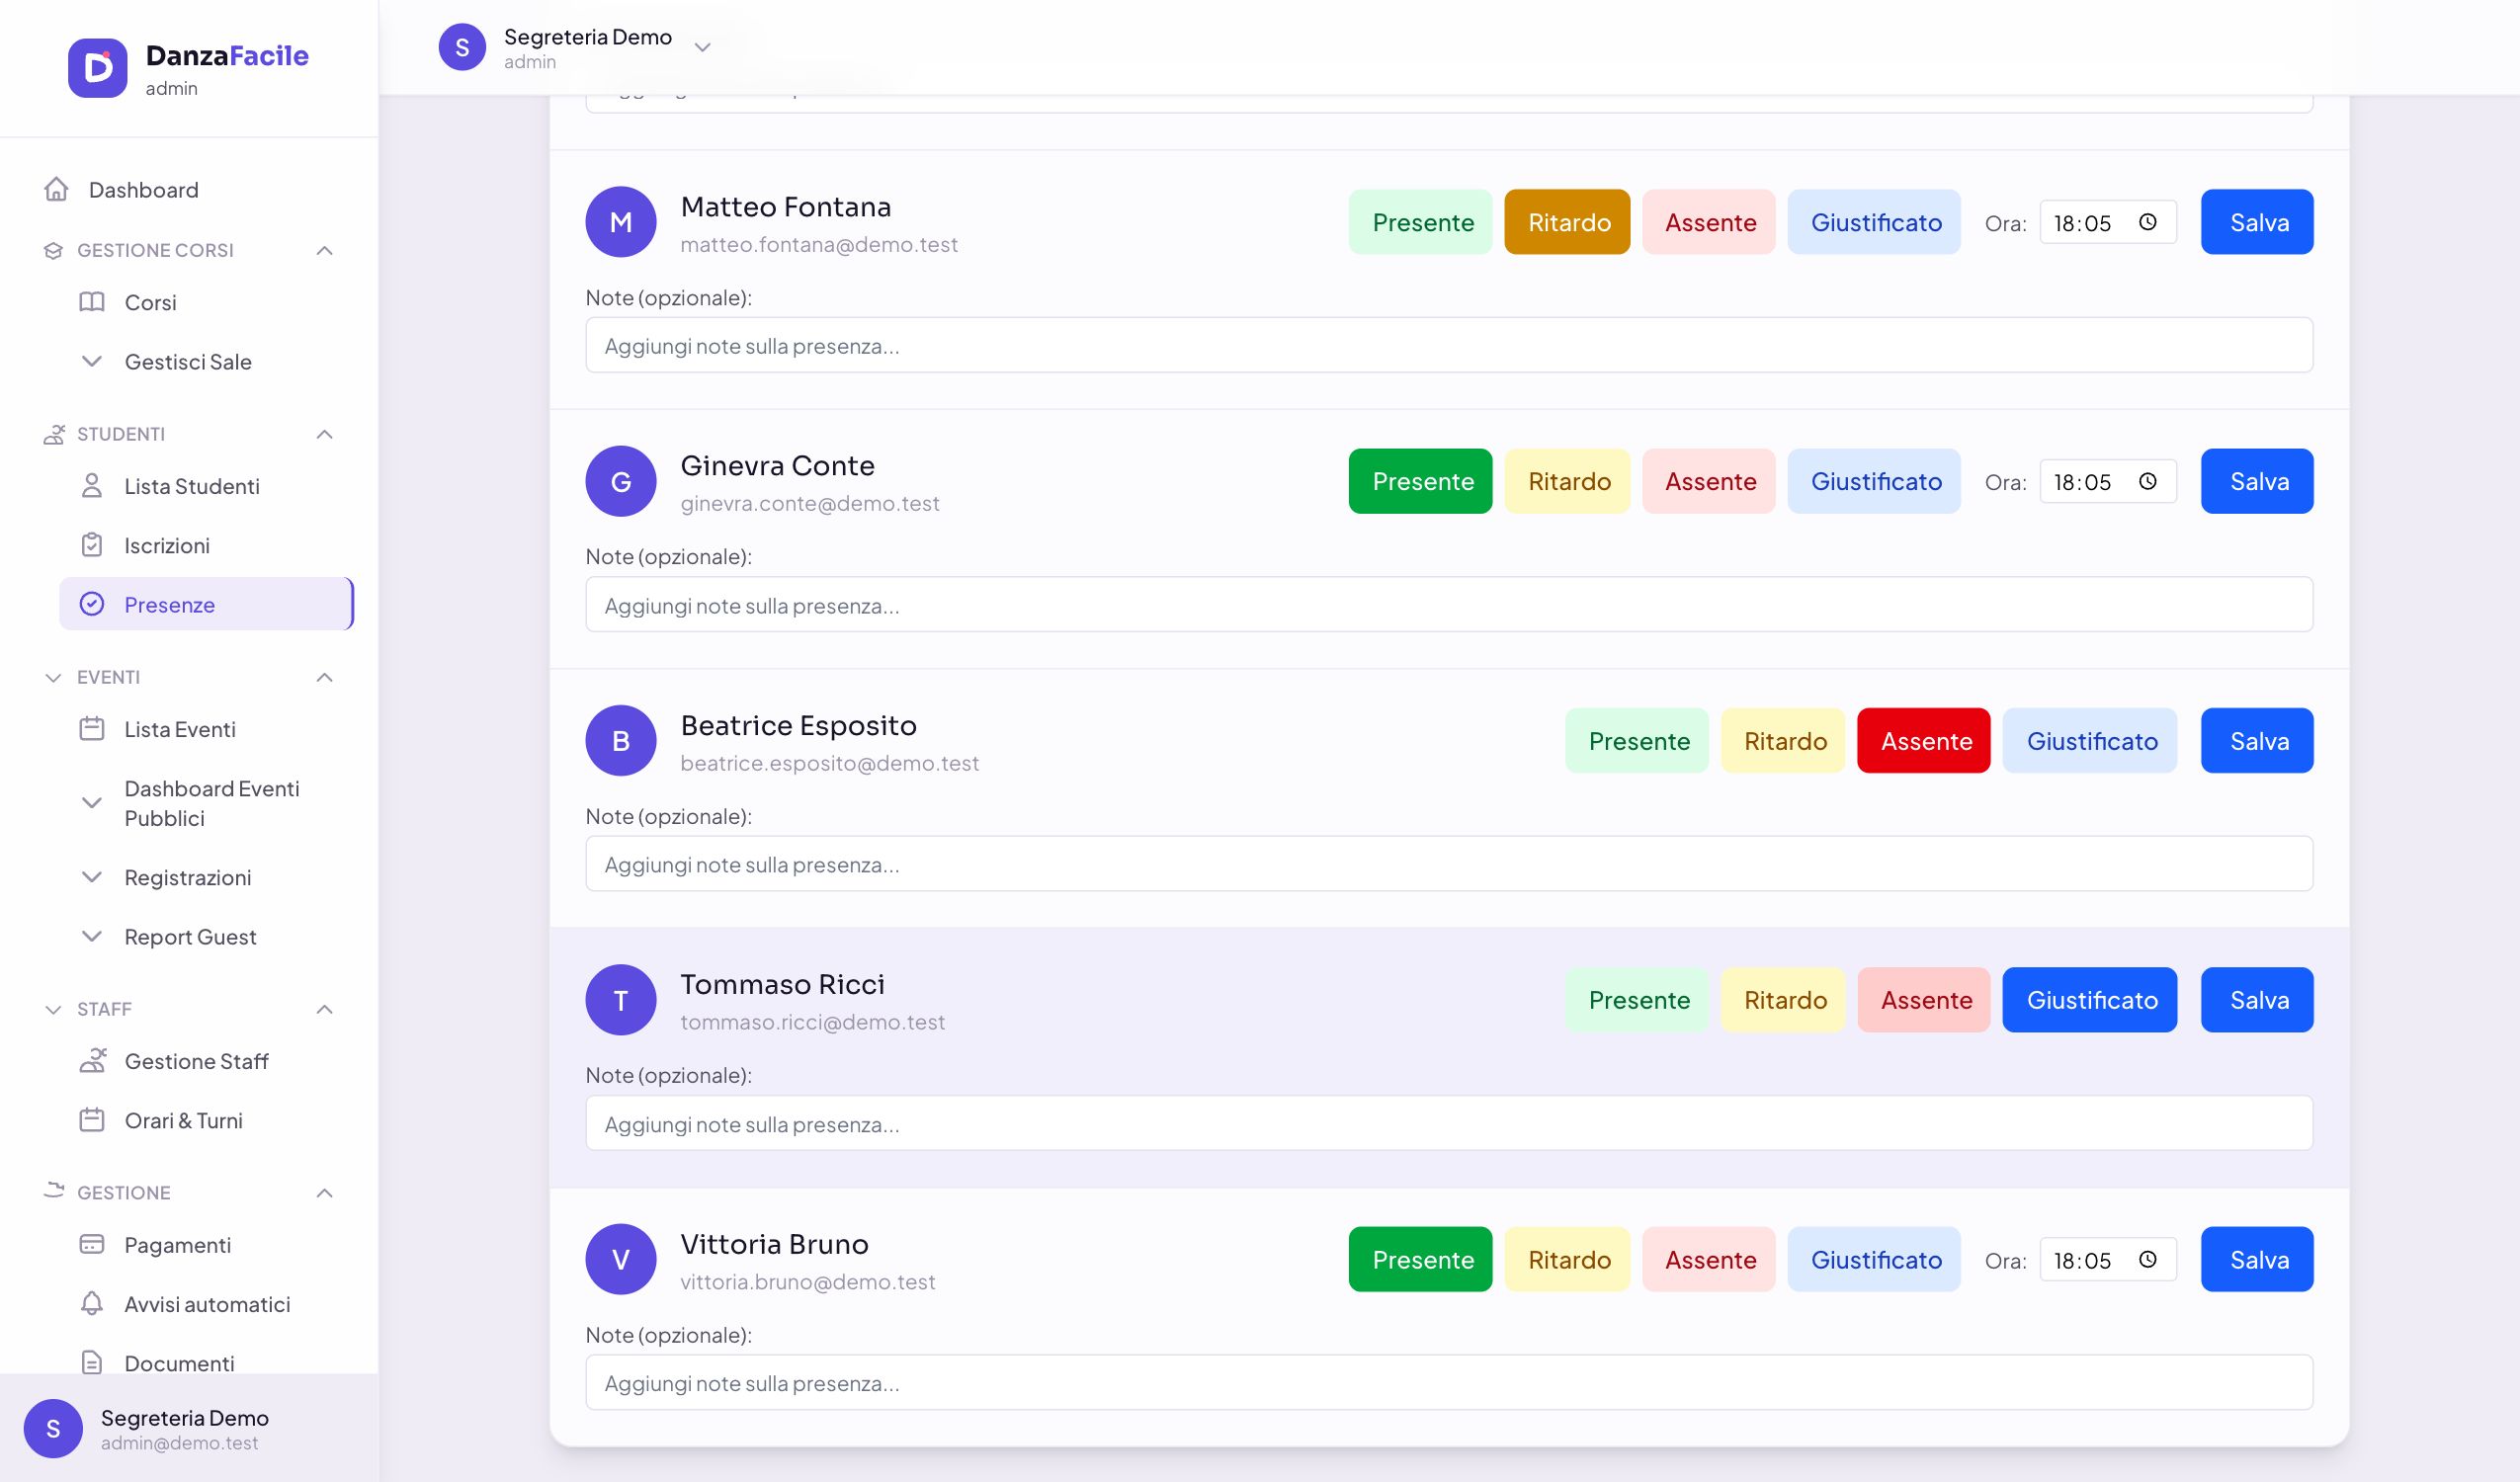2520x1482 pixels.
Task: Collapse the GESTIONE CORSI section
Action: (x=324, y=250)
